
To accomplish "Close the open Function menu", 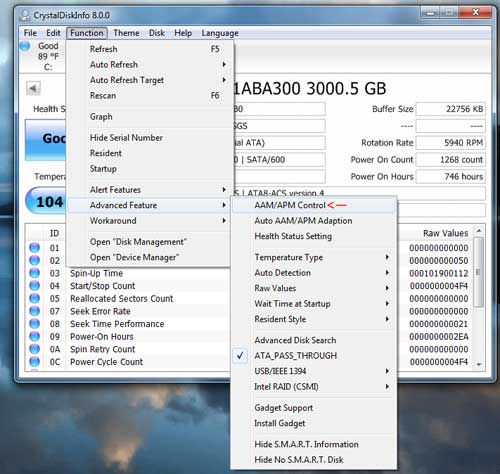I will (87, 33).
